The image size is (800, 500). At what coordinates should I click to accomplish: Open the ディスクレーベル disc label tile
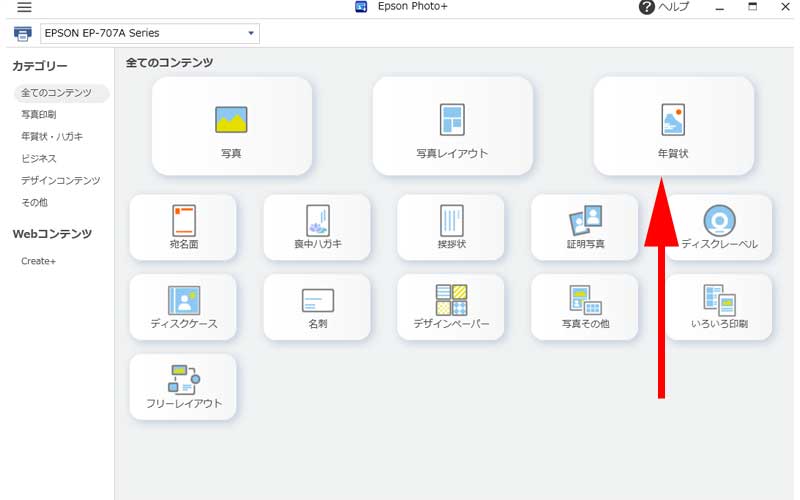(x=719, y=227)
